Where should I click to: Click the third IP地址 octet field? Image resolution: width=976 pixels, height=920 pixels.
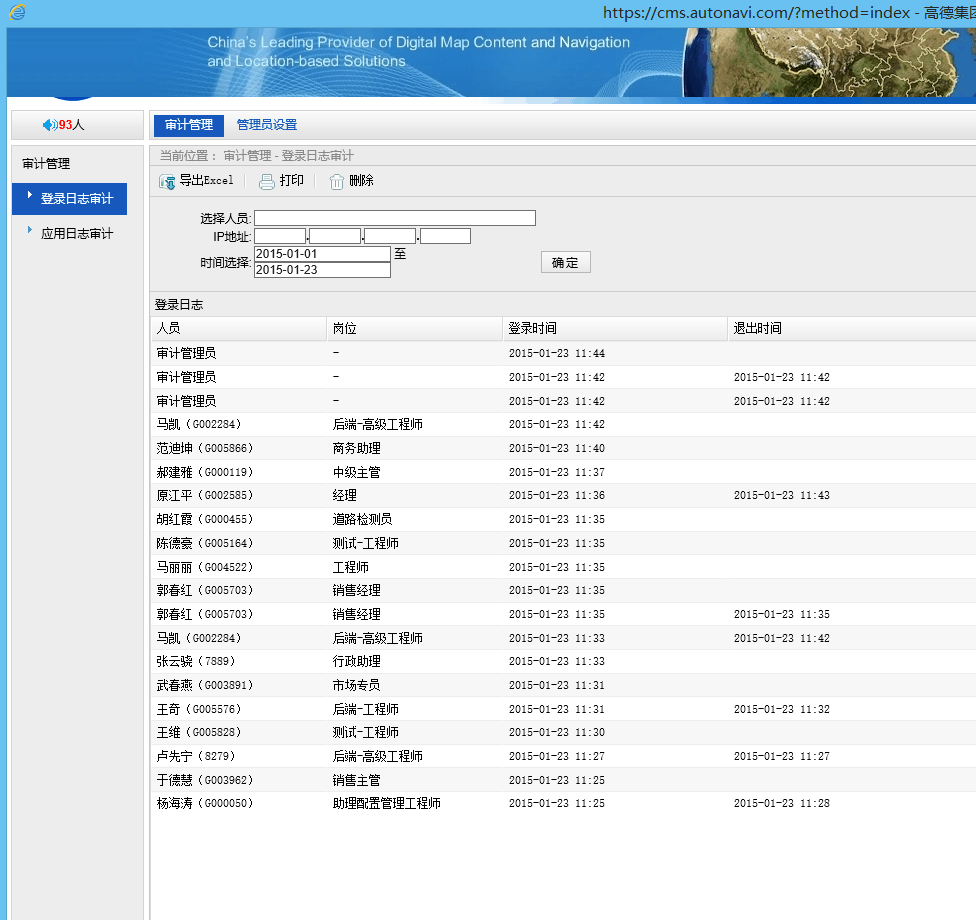(x=390, y=236)
